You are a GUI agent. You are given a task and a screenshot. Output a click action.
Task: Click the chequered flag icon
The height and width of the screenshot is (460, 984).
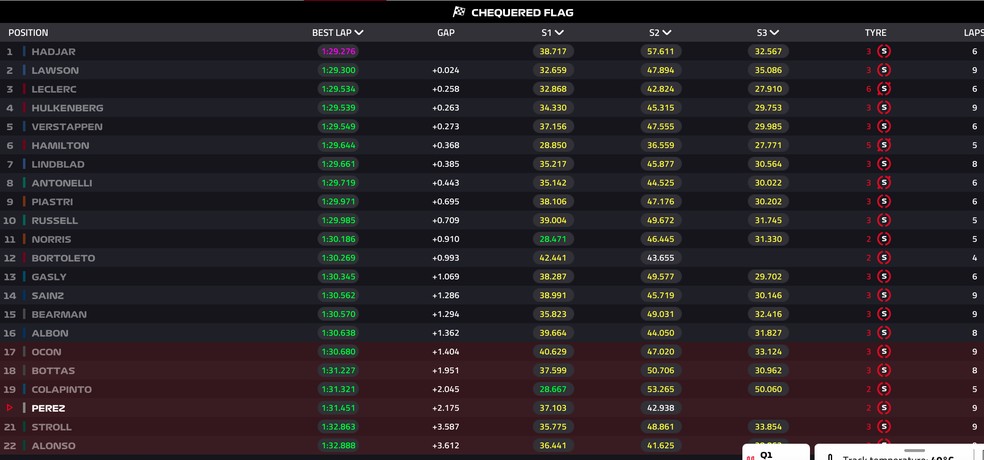pos(459,12)
